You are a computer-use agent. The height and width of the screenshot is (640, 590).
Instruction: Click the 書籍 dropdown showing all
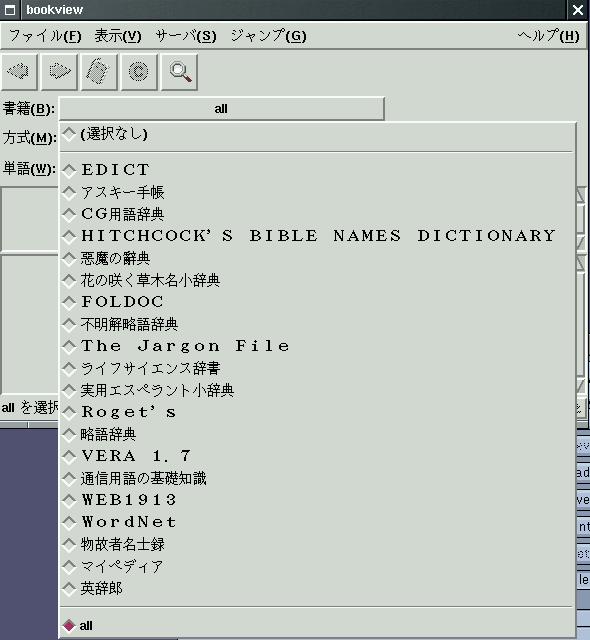pyautogui.click(x=222, y=109)
